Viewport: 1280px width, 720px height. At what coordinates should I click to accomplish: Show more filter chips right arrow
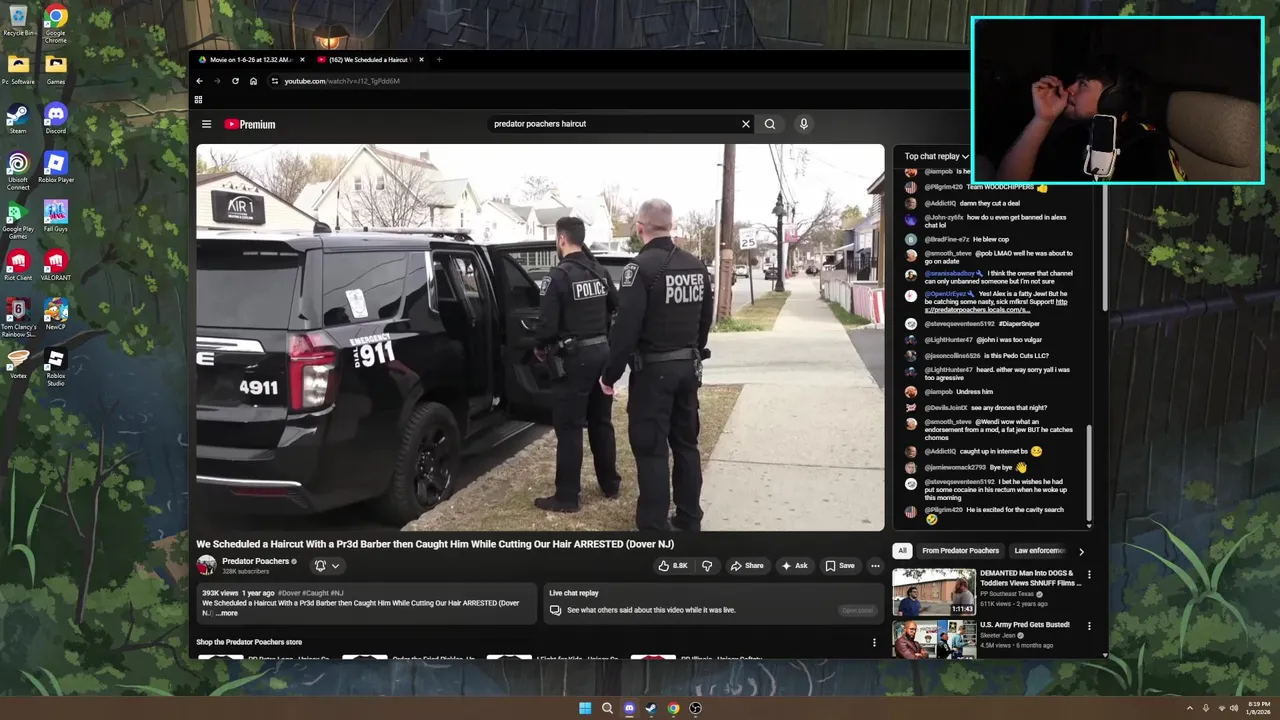click(x=1081, y=551)
